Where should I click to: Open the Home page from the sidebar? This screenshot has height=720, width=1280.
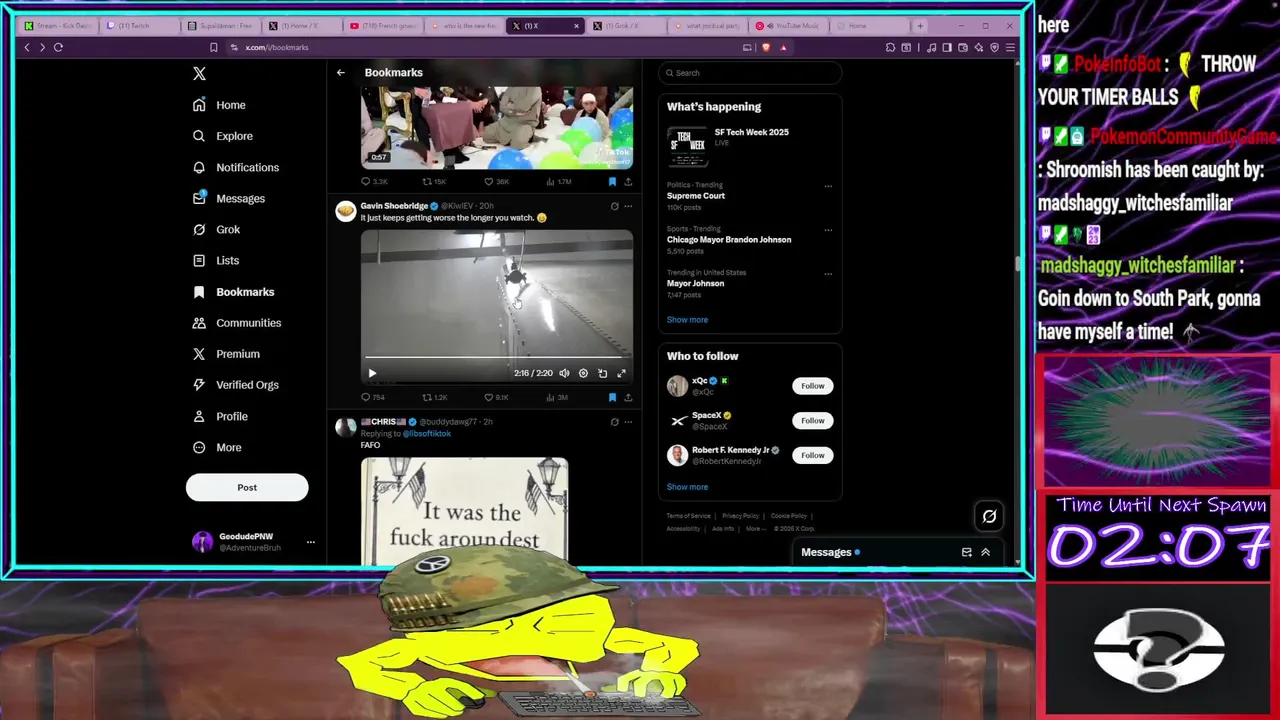click(x=219, y=105)
